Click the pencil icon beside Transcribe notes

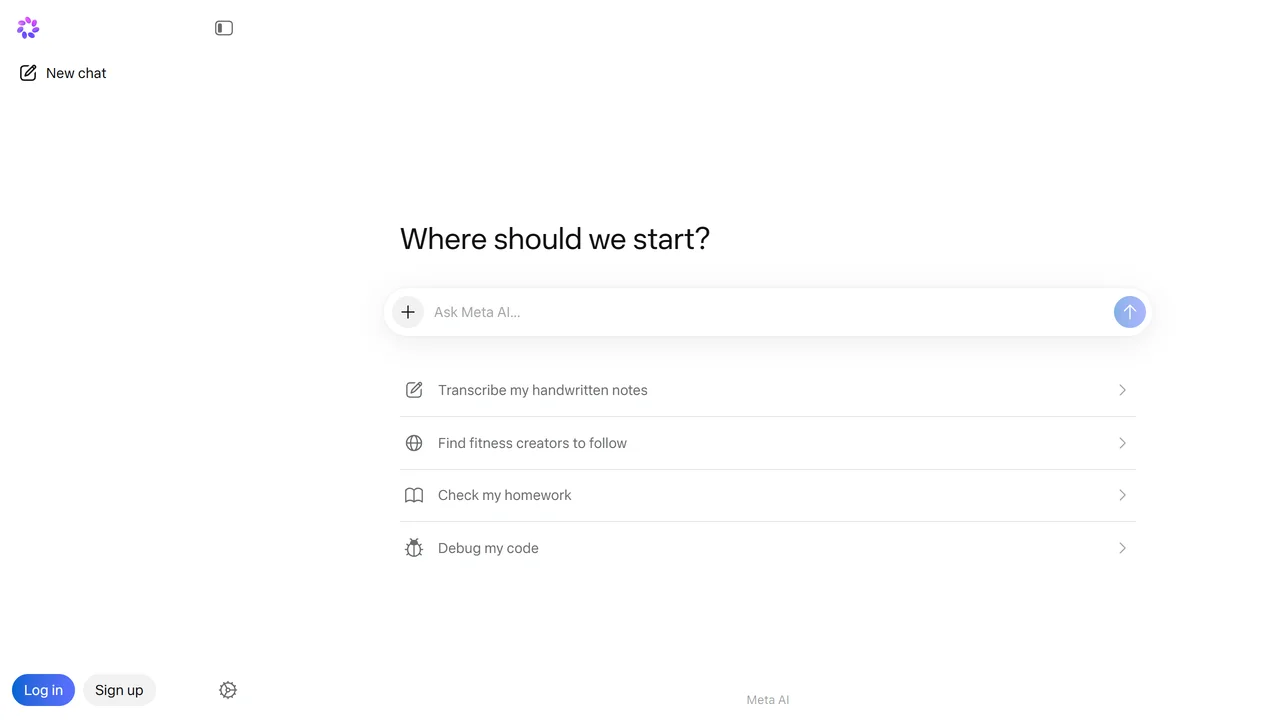pos(414,390)
